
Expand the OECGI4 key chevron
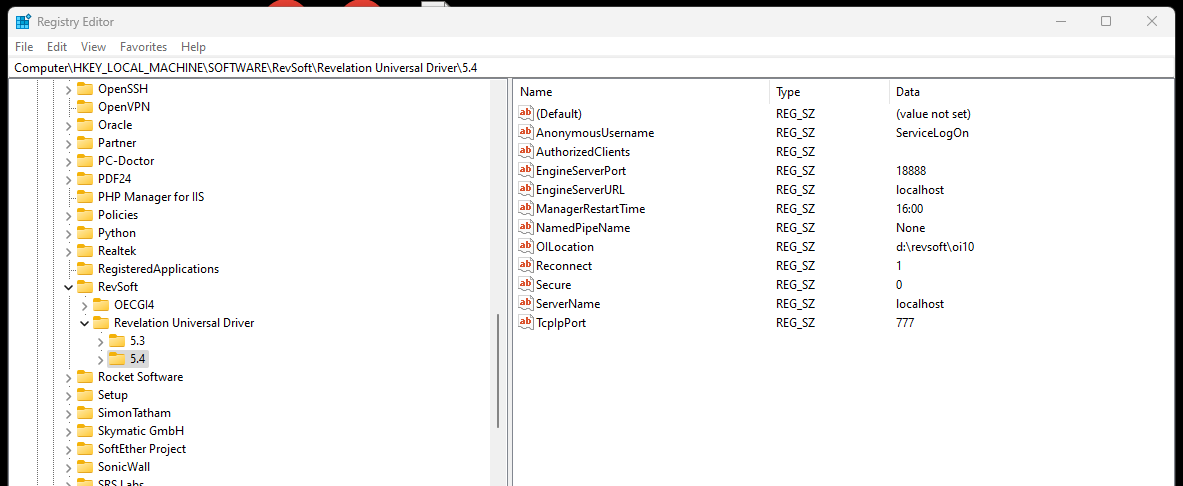pos(84,305)
